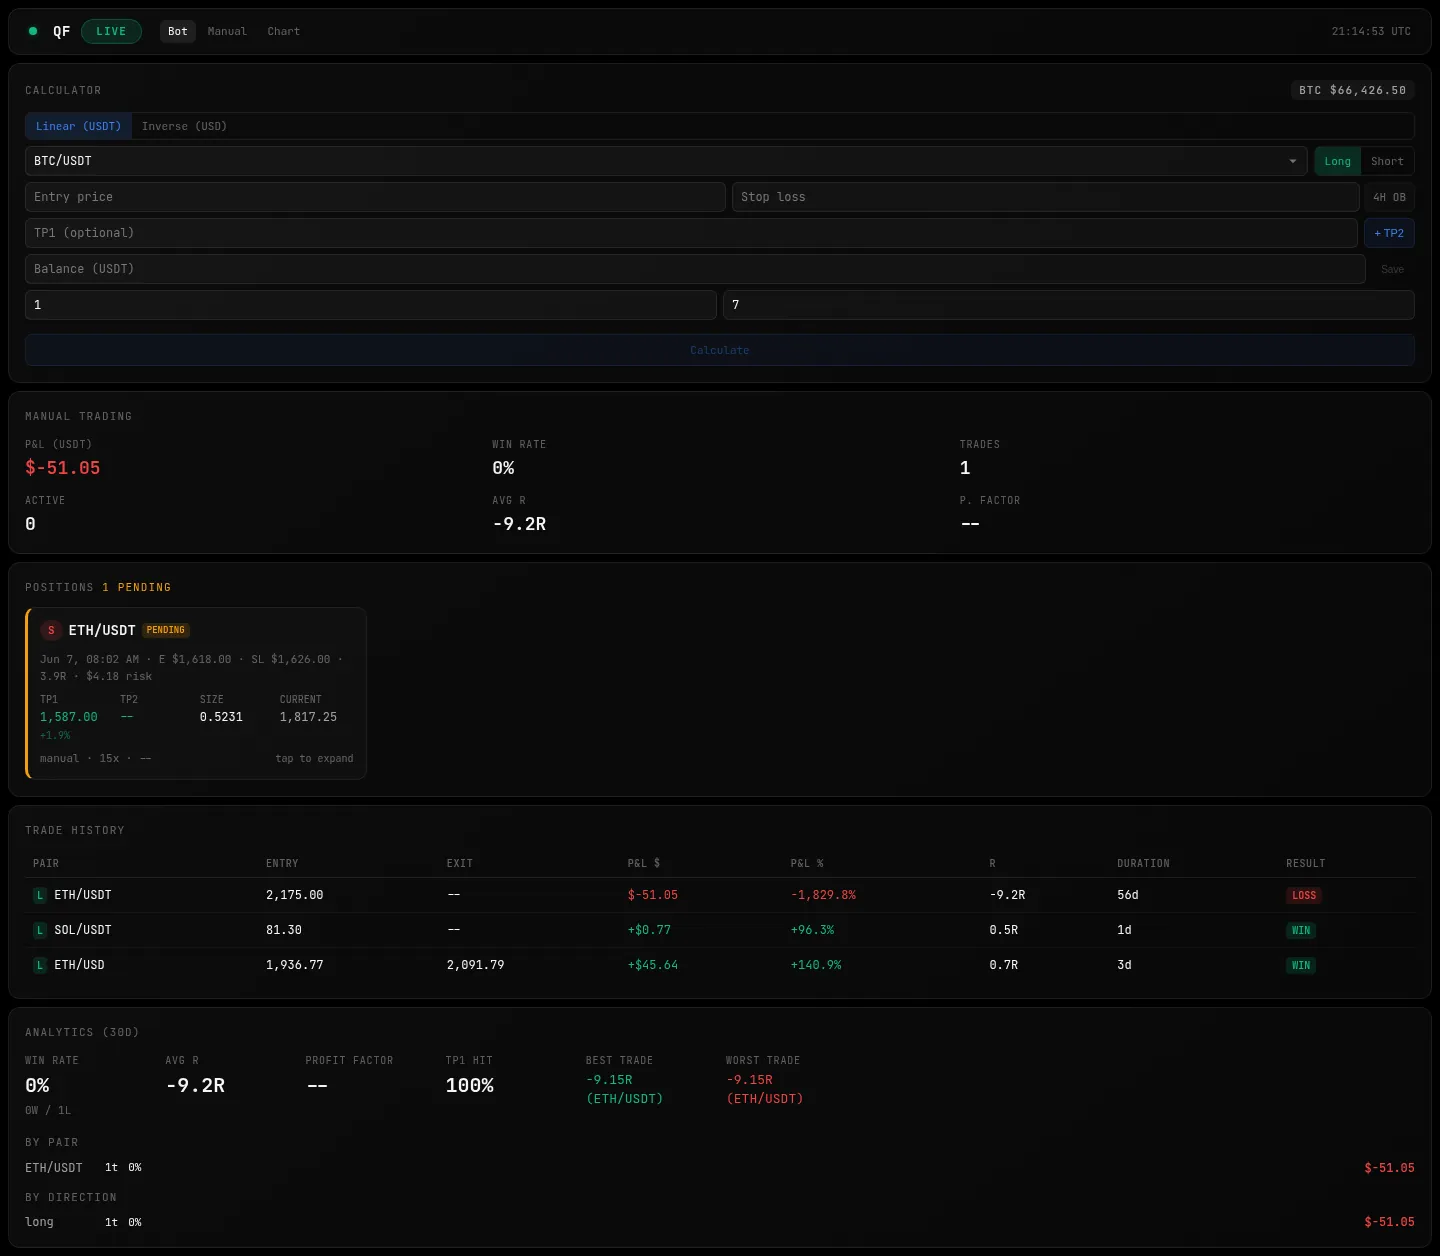Screen dimensions: 1440x1256
Task: Open the Chart tab
Action: 284,31
